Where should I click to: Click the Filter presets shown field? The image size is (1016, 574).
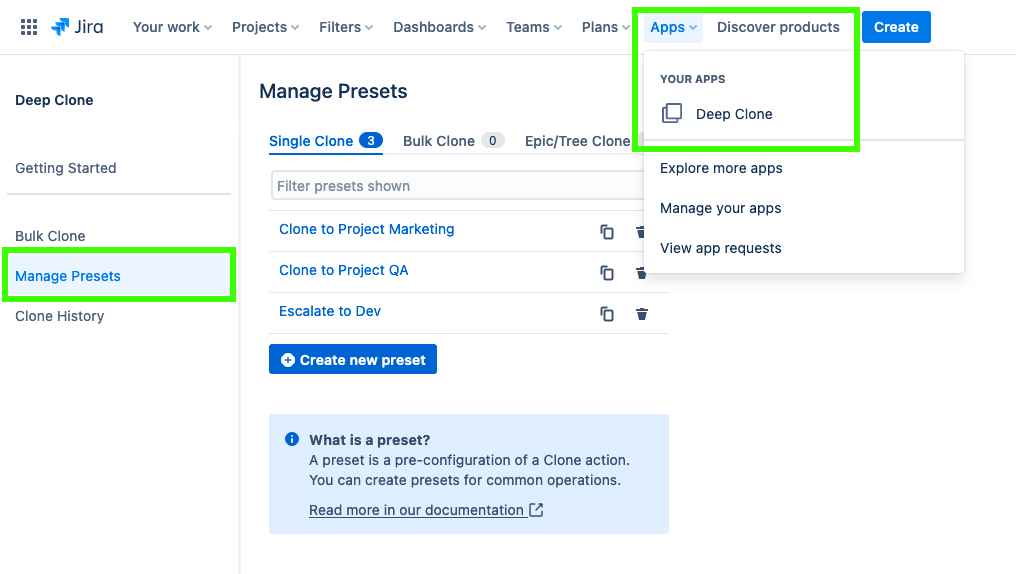click(x=455, y=186)
